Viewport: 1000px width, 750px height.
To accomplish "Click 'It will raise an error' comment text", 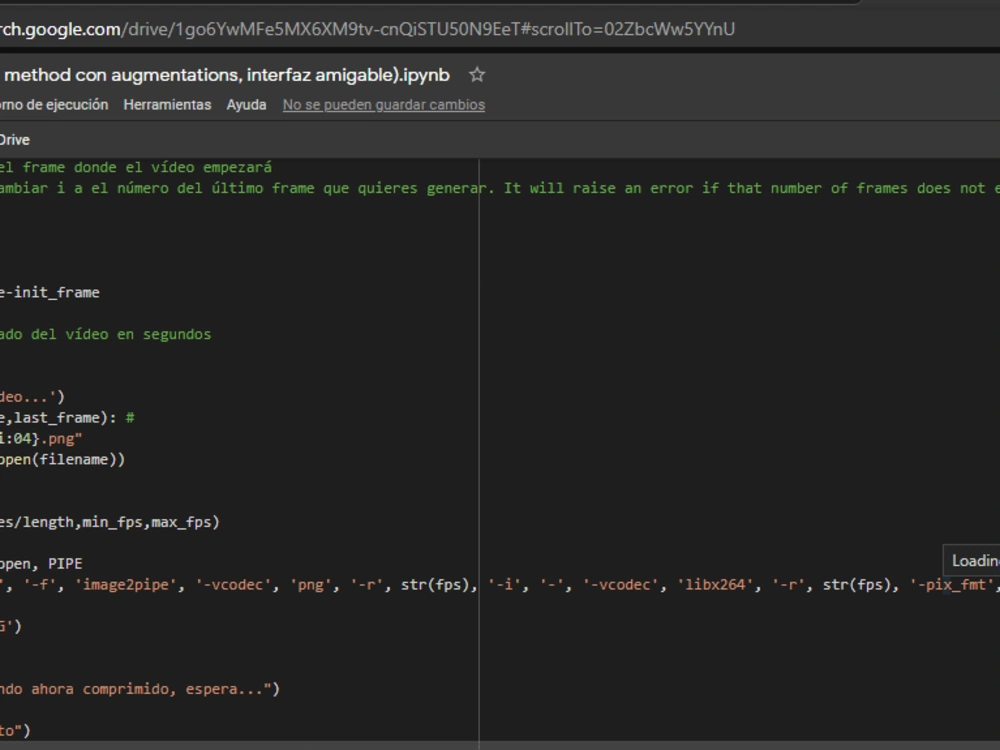I will tap(599, 188).
